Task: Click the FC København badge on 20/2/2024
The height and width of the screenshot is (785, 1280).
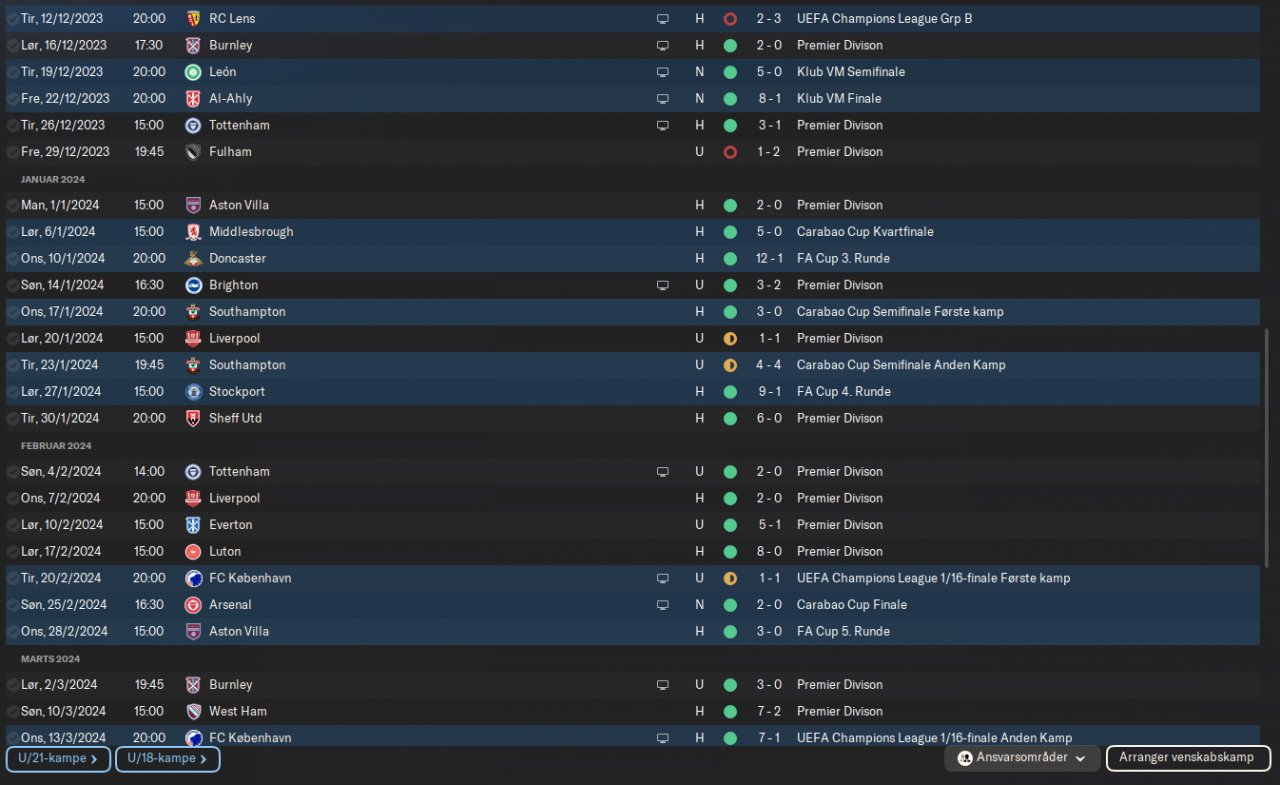Action: 193,578
